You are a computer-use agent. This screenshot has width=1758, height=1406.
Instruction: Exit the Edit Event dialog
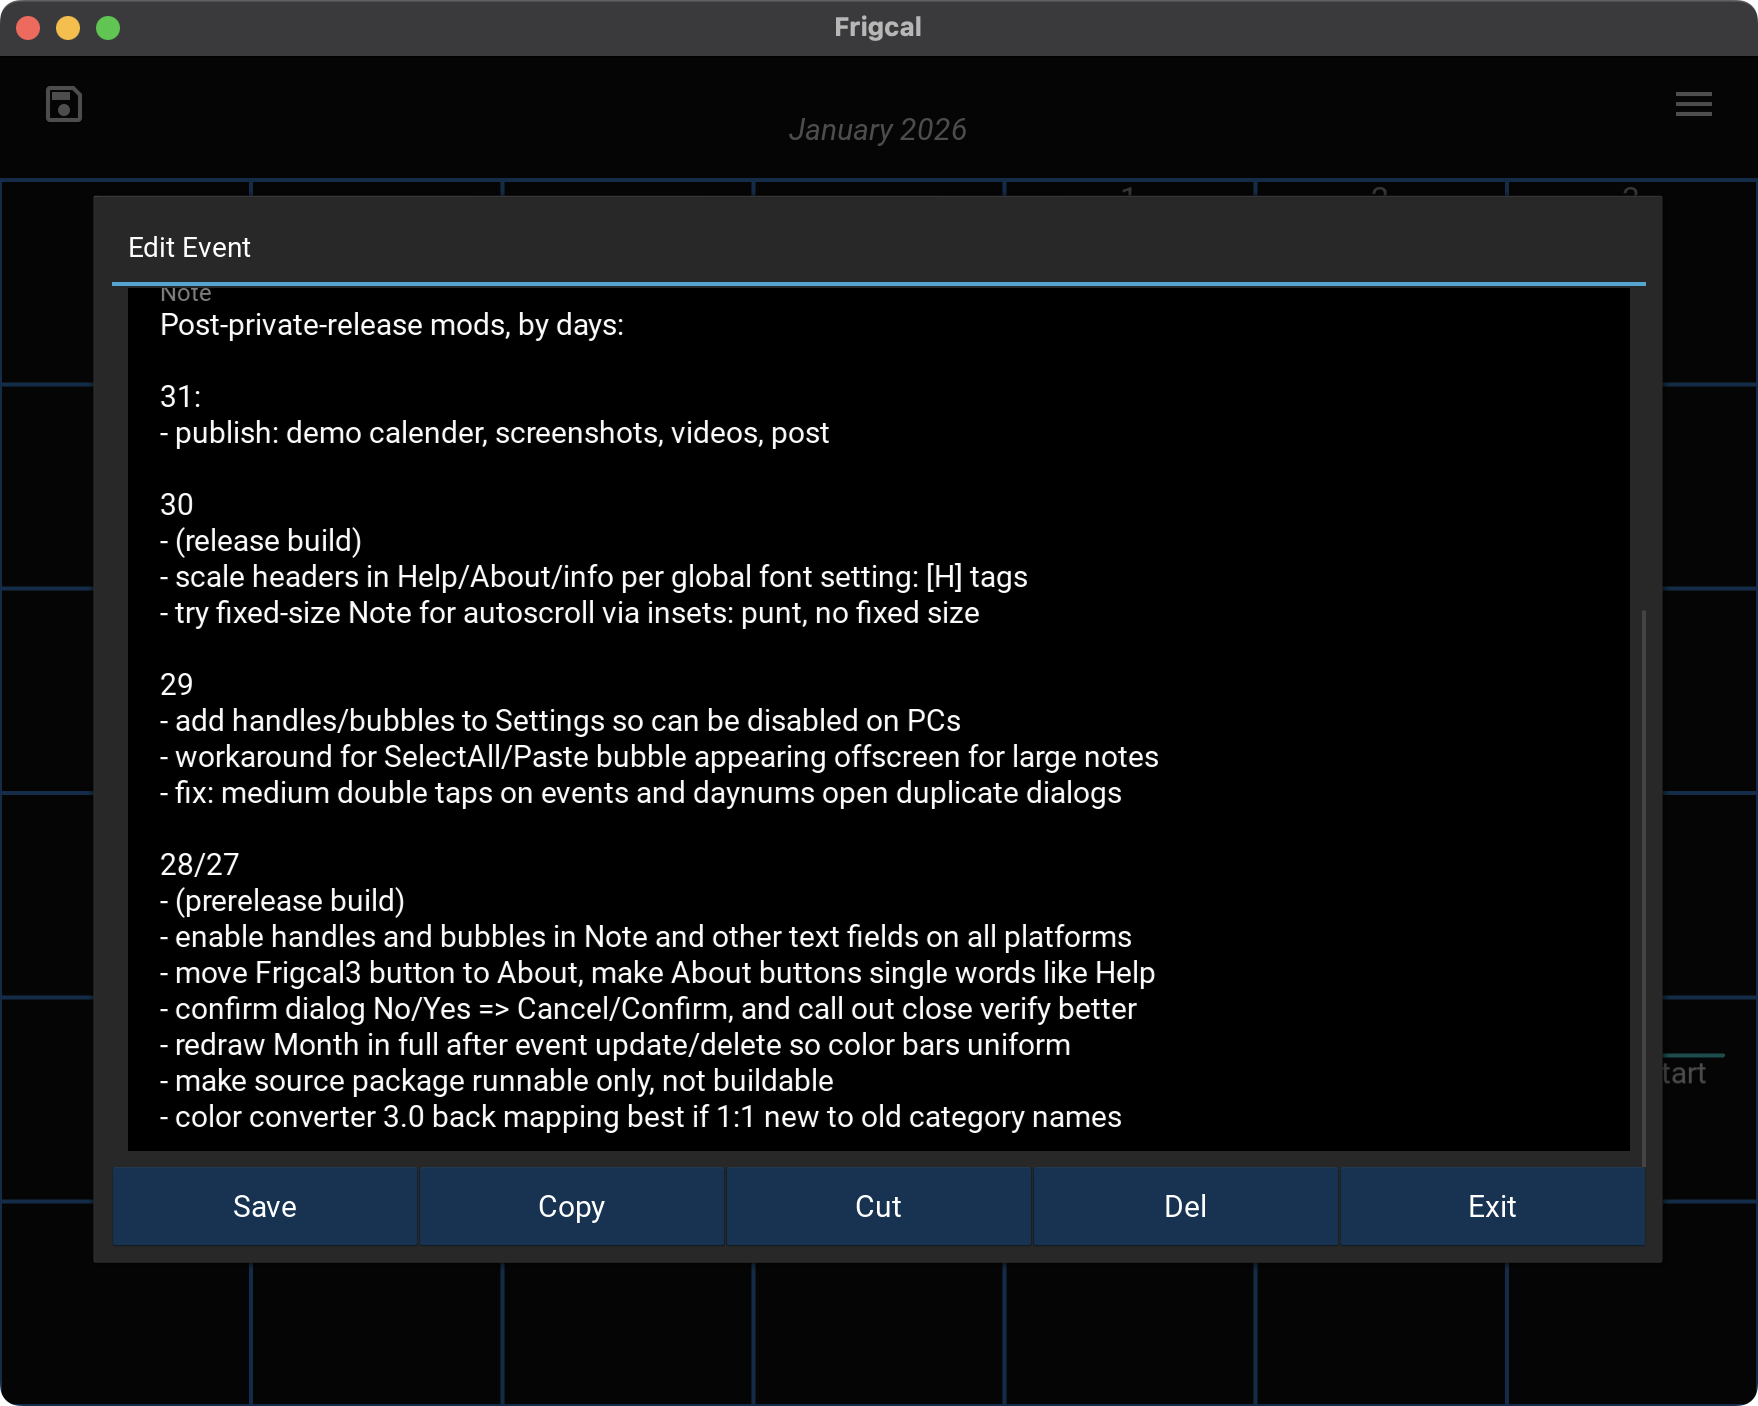1493,1206
